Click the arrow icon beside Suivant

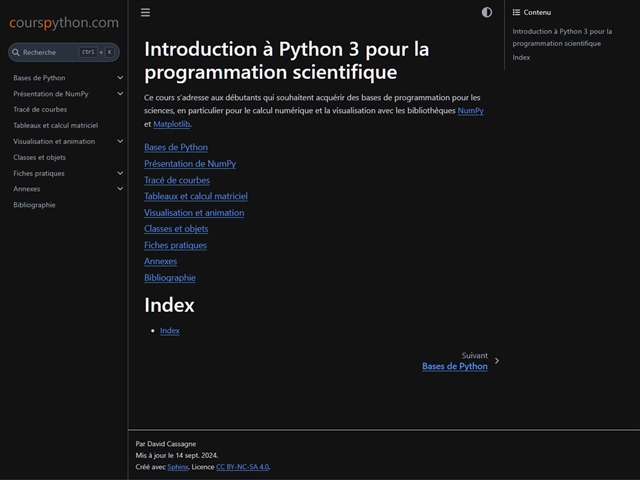tap(497, 361)
